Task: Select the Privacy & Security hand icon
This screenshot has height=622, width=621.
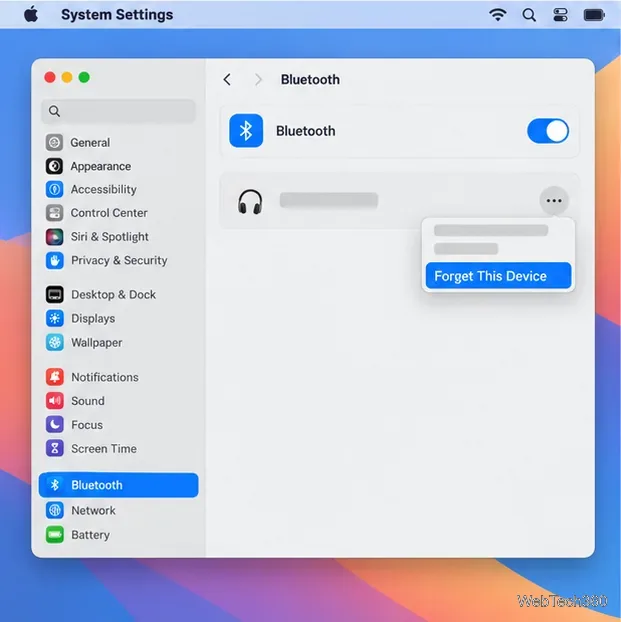Action: click(54, 261)
